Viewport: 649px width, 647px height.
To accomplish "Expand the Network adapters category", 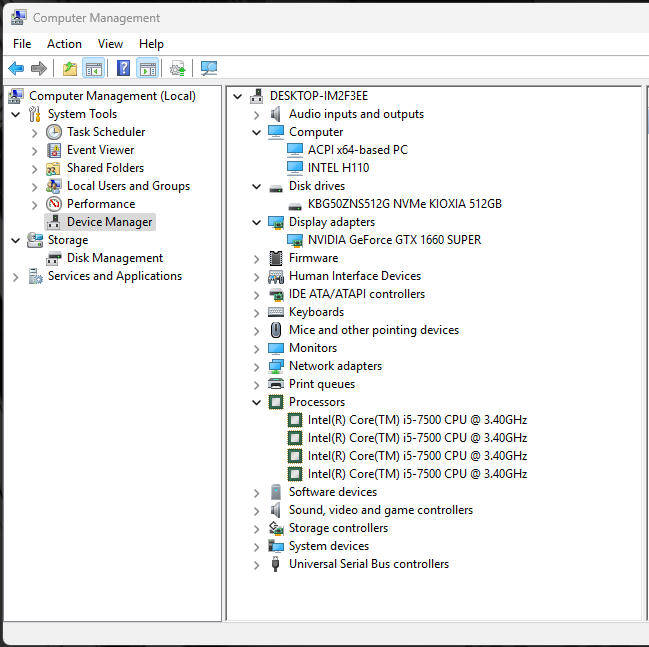I will (257, 366).
